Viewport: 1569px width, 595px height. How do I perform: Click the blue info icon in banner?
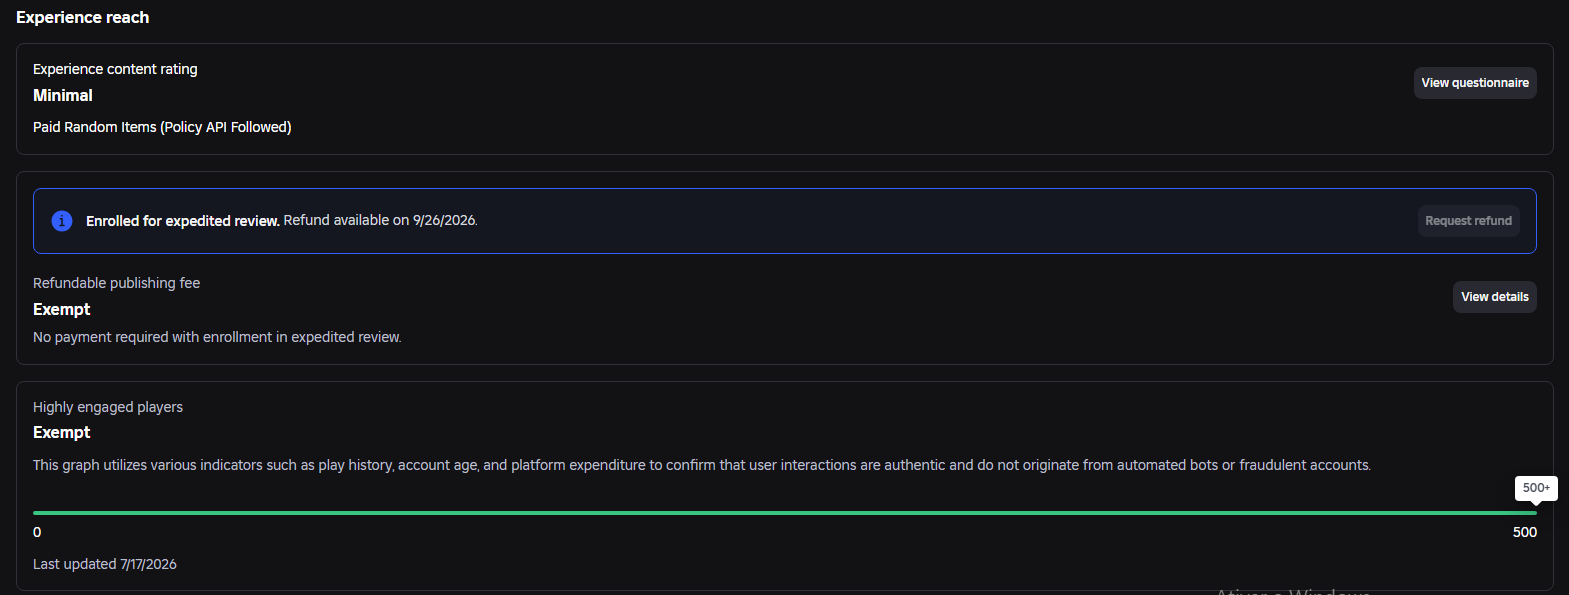62,221
